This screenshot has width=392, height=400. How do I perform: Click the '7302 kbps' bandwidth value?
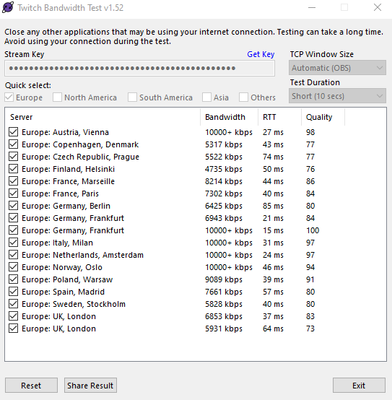click(224, 193)
